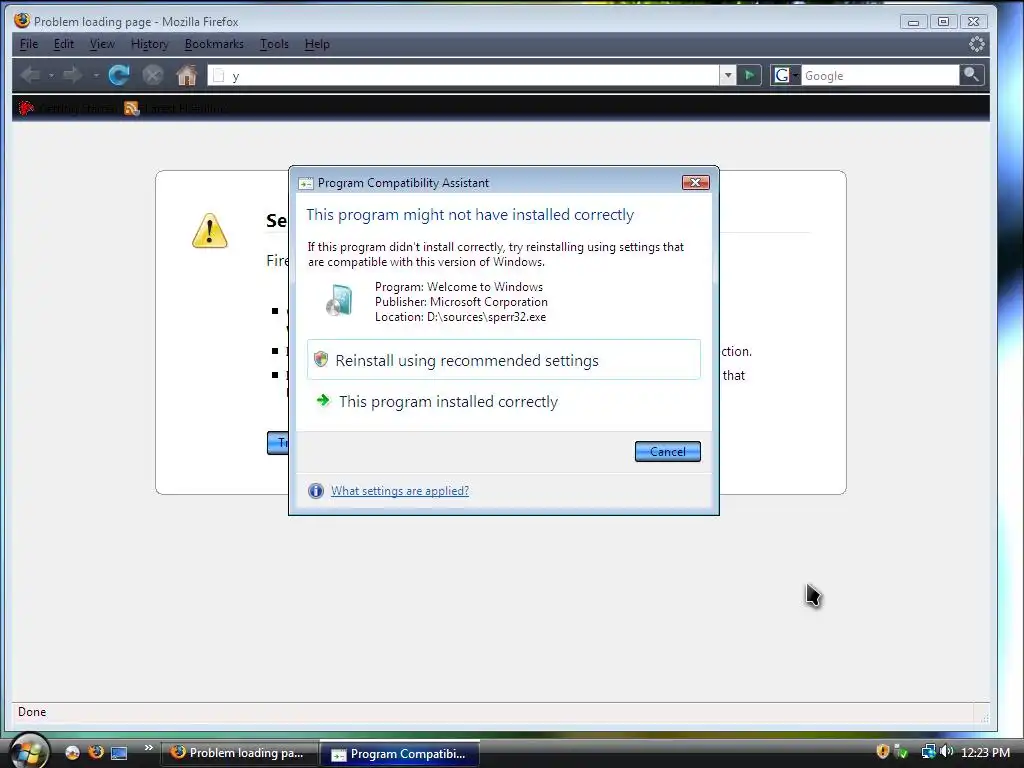
Task: Expand the Back button history dropdown
Action: click(51, 76)
